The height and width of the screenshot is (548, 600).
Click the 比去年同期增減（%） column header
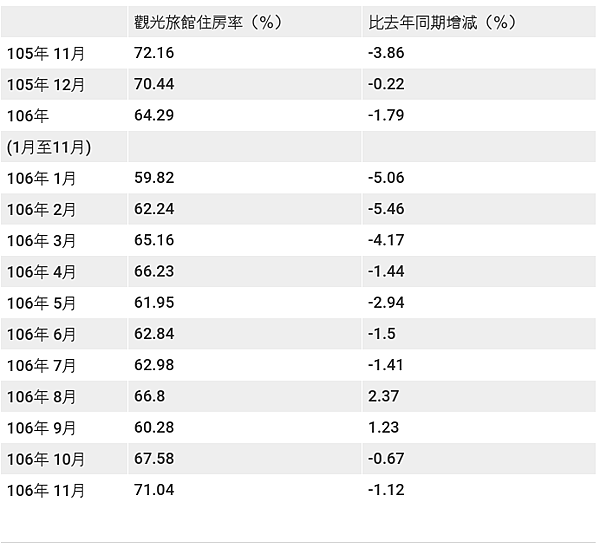pyautogui.click(x=443, y=22)
